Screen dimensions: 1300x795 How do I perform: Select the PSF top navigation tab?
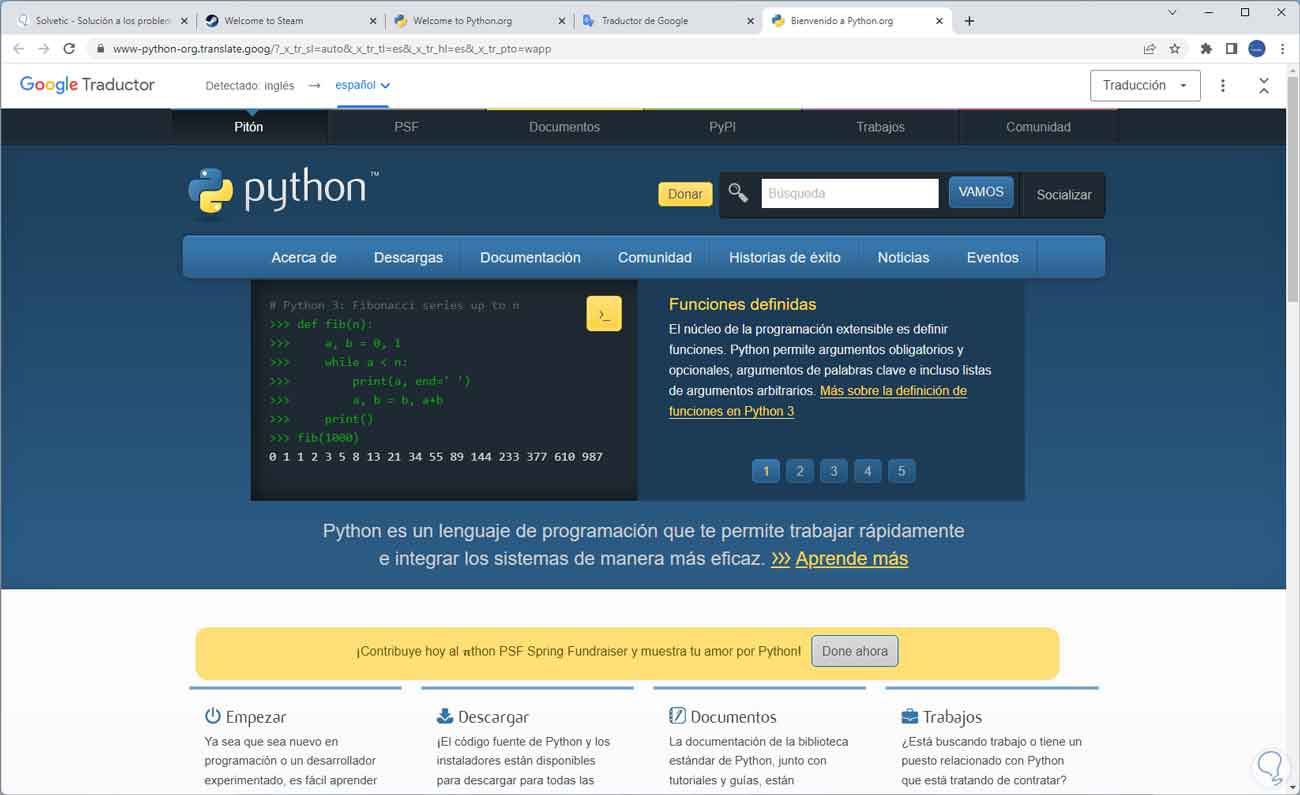pos(406,127)
